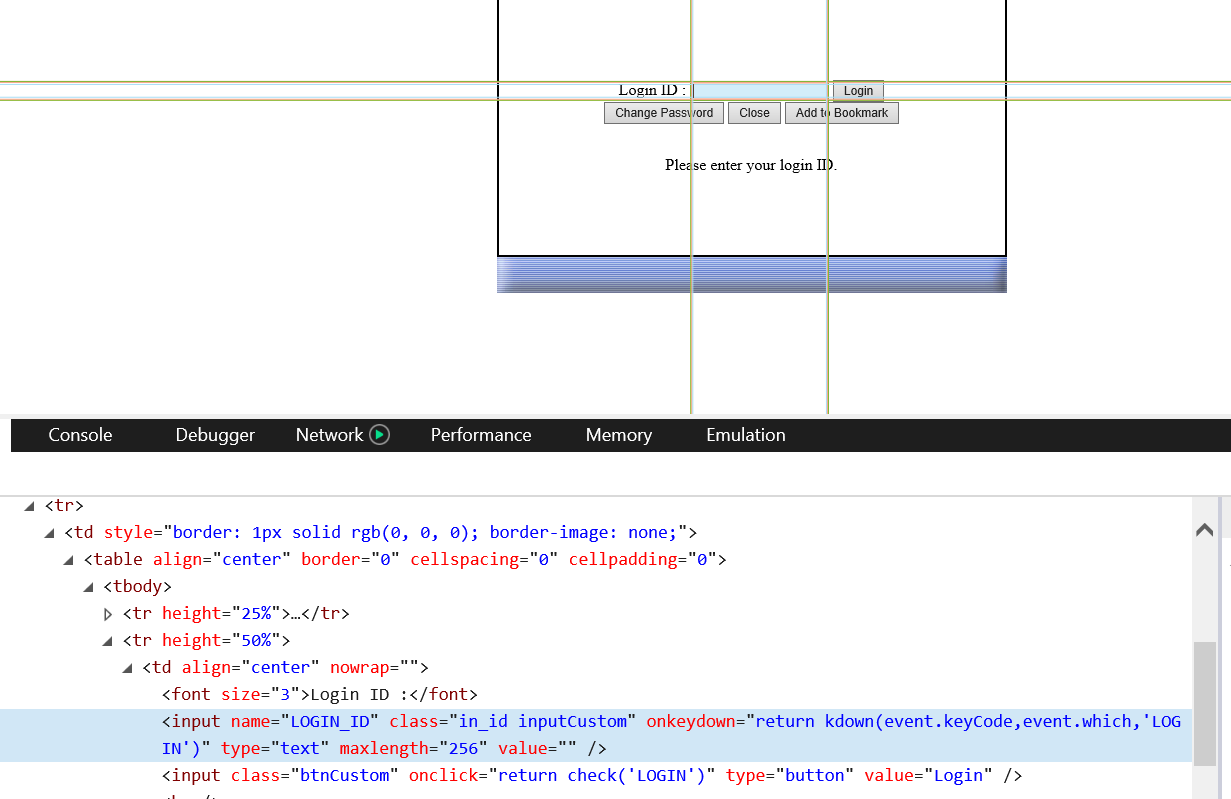The width and height of the screenshot is (1231, 799).
Task: Collapse the tbody node
Action: point(88,587)
